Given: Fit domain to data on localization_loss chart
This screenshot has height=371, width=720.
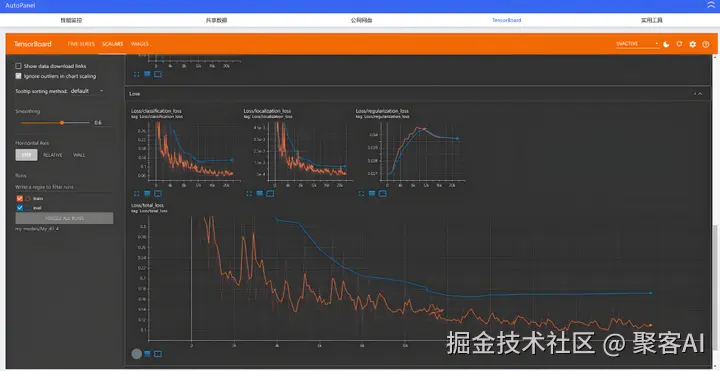Looking at the screenshot, I should pos(270,193).
